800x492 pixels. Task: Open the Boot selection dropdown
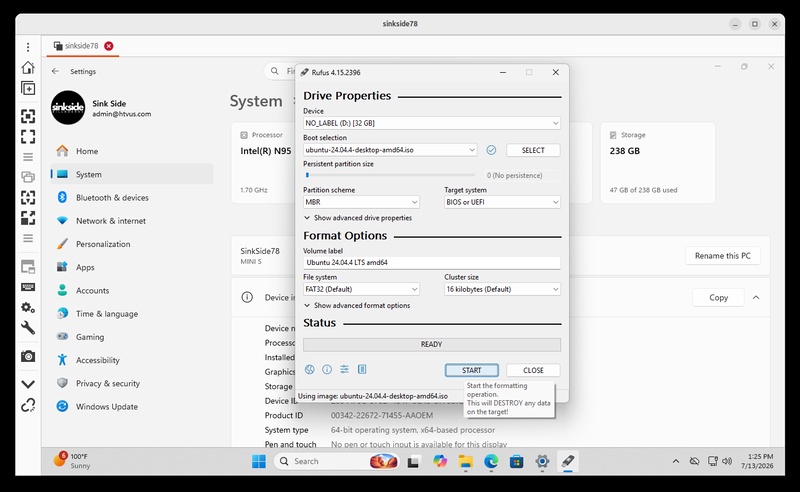point(390,150)
